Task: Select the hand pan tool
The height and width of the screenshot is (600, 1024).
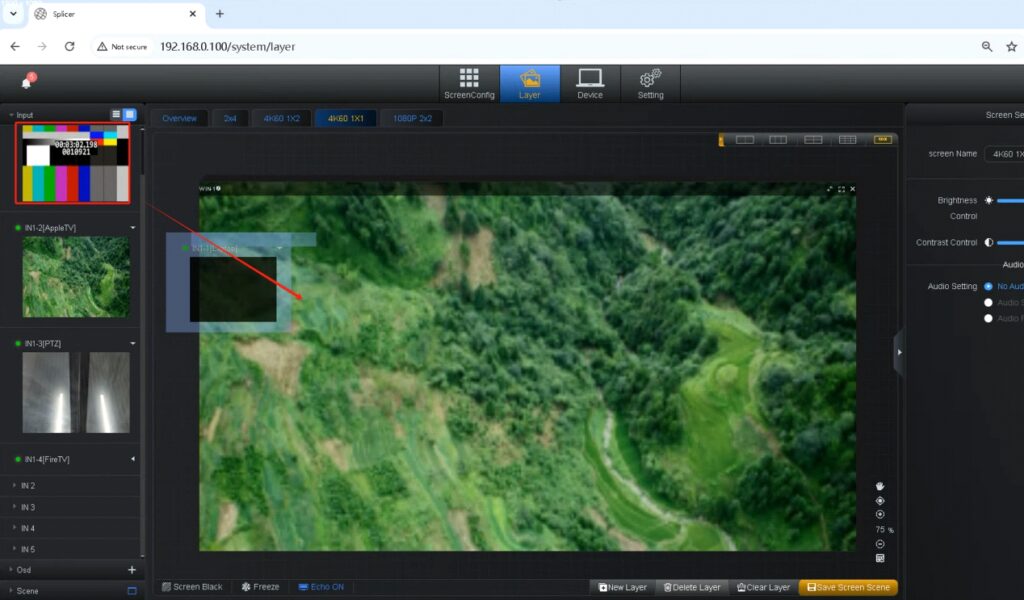Action: pyautogui.click(x=880, y=486)
